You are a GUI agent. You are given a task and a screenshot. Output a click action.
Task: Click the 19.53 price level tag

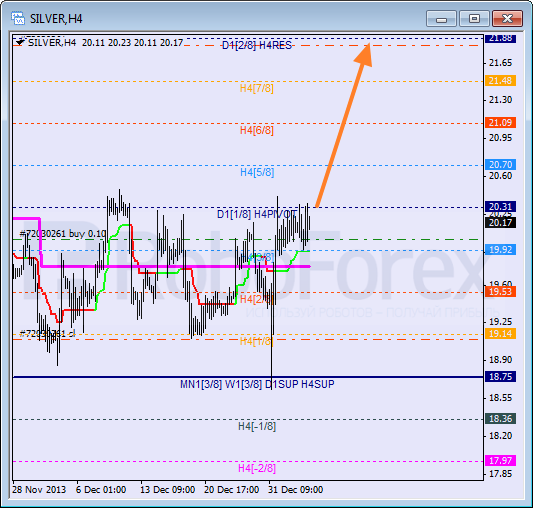click(x=500, y=291)
